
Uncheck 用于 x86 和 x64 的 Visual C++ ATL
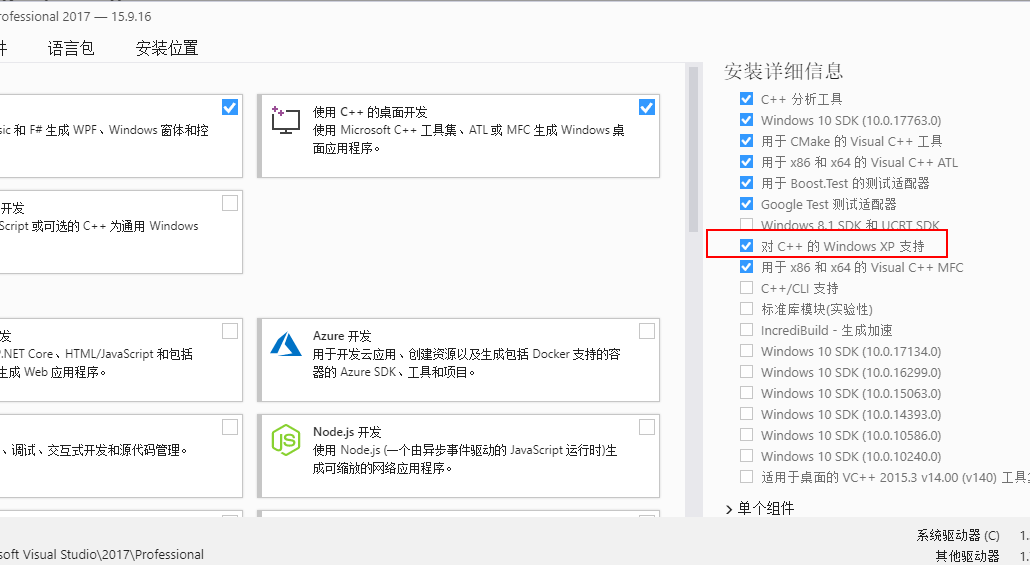(746, 162)
